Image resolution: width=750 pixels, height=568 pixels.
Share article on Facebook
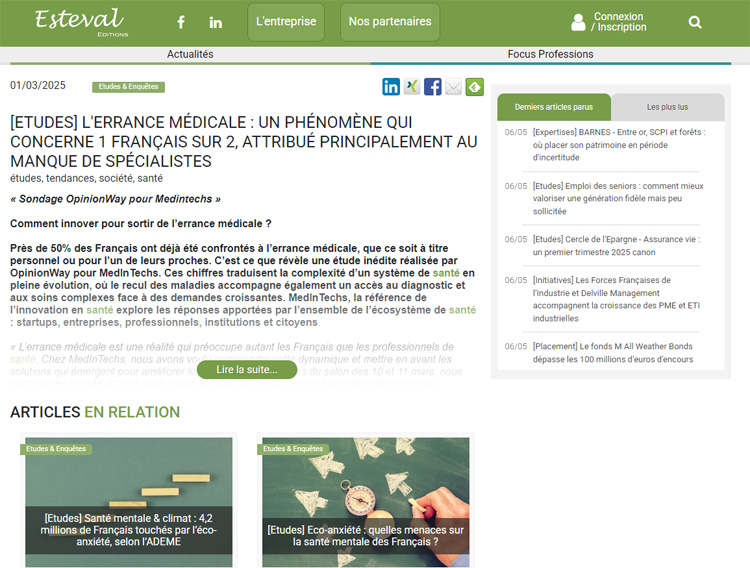433,87
